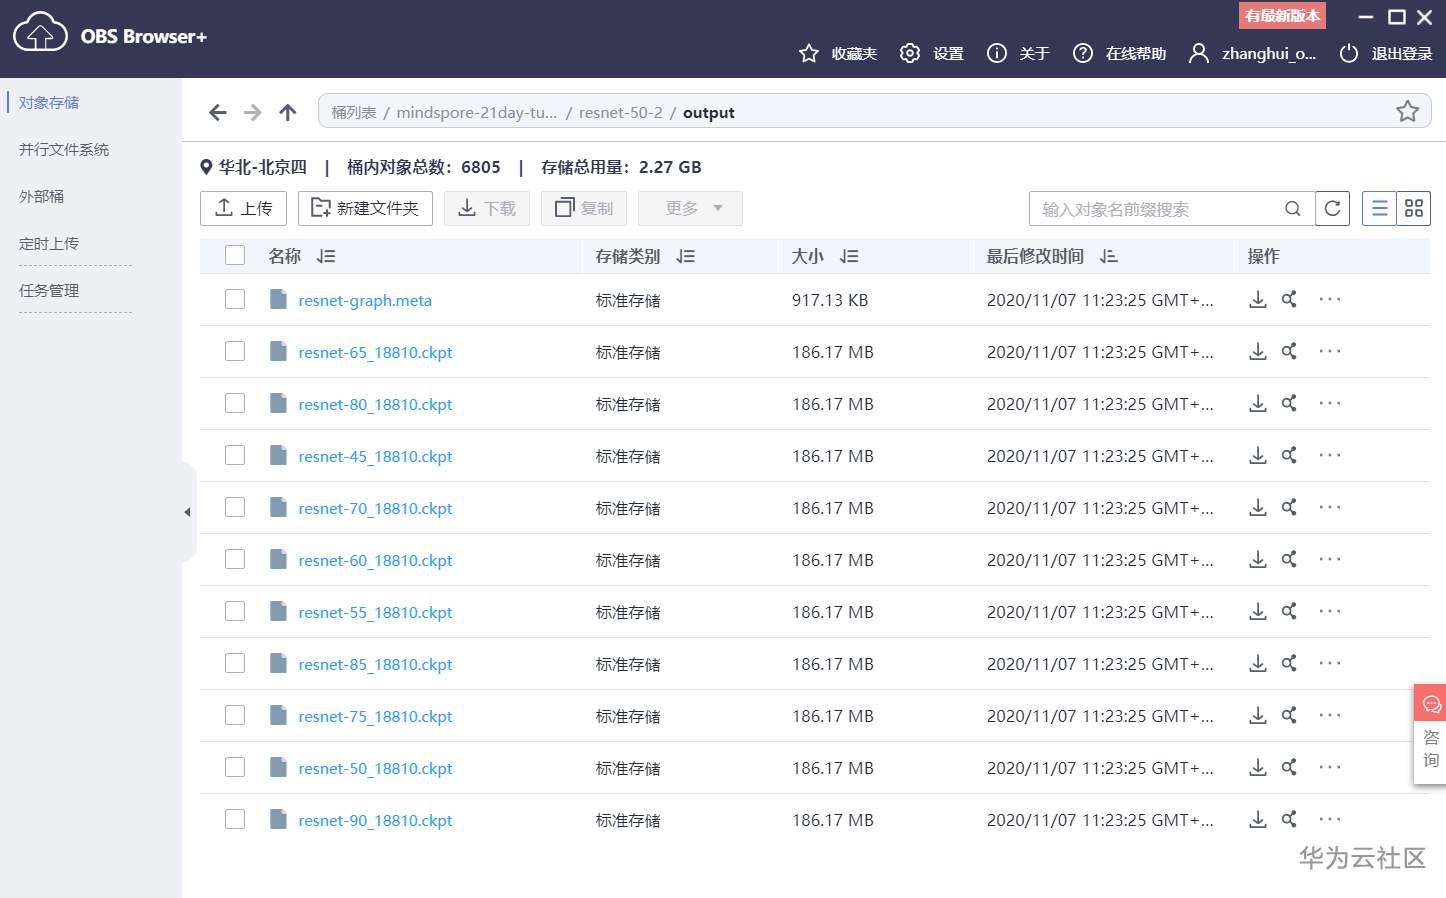Open more actions for resnet-graph.meta
Image resolution: width=1446 pixels, height=898 pixels.
coord(1330,299)
